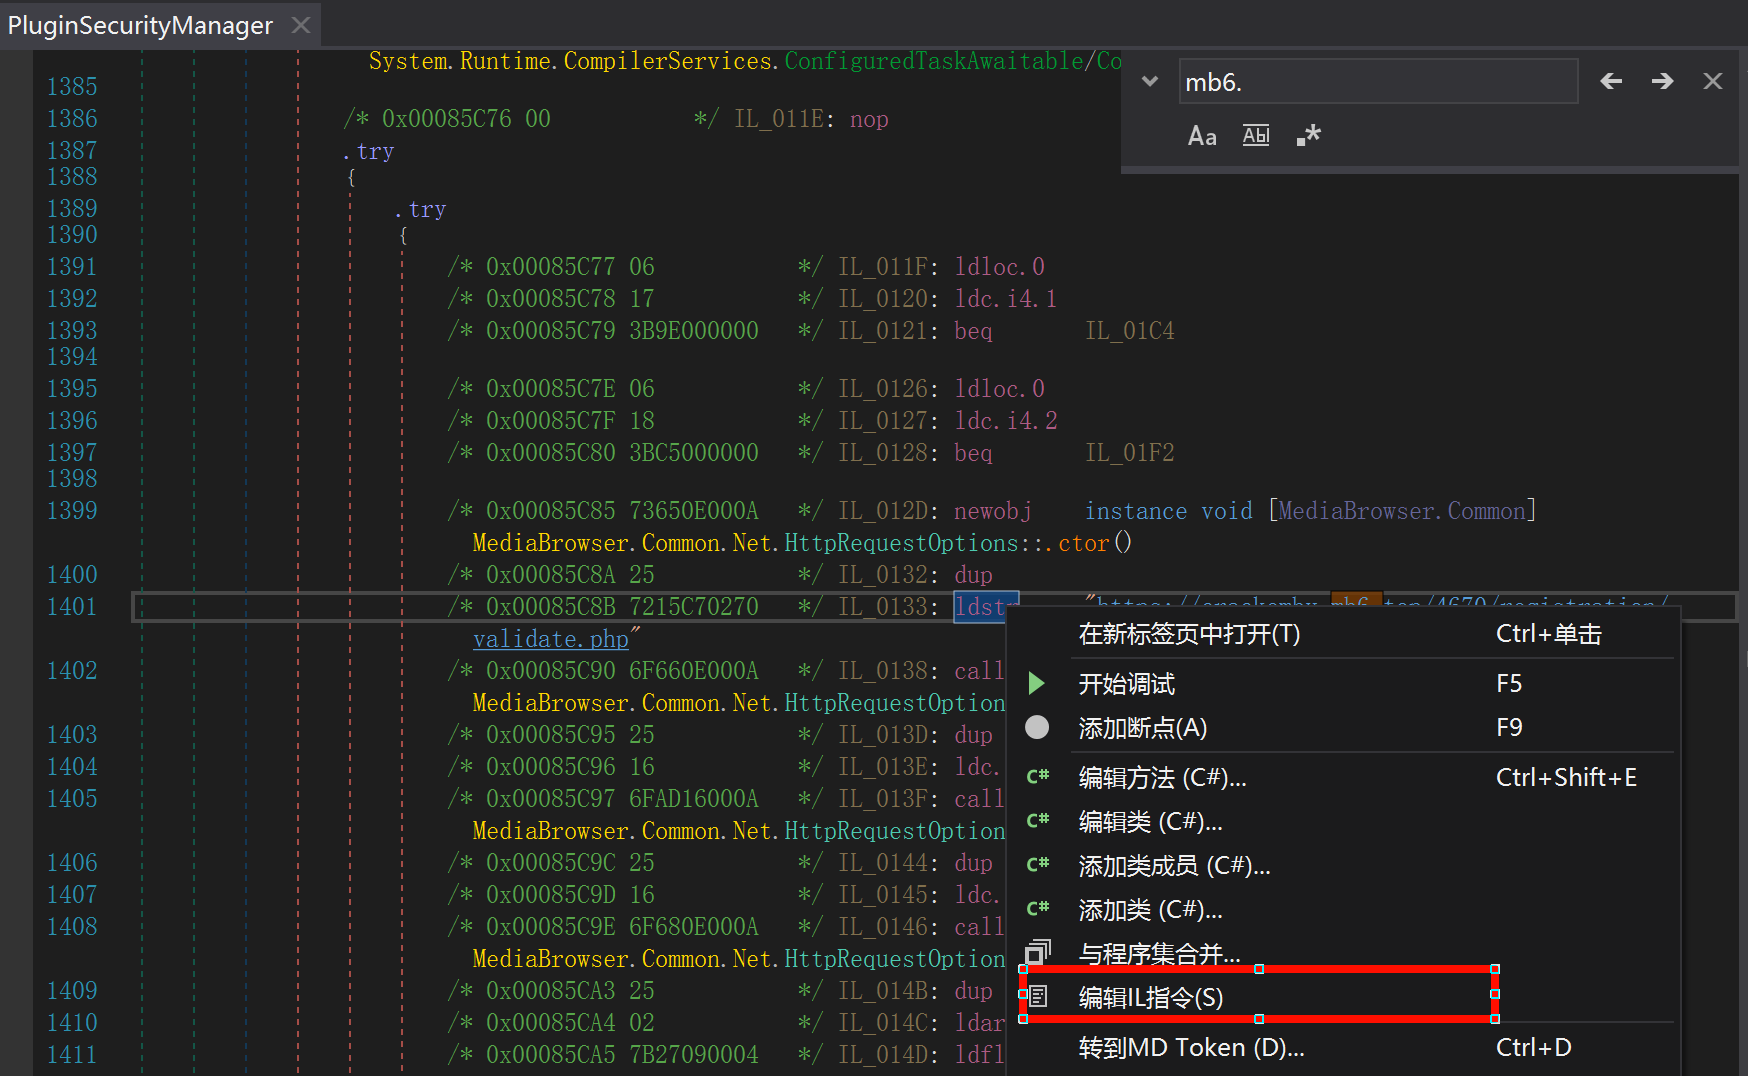Choose 在新标签页中打开(T) menu entry
The width and height of the screenshot is (1748, 1076).
coord(1189,634)
